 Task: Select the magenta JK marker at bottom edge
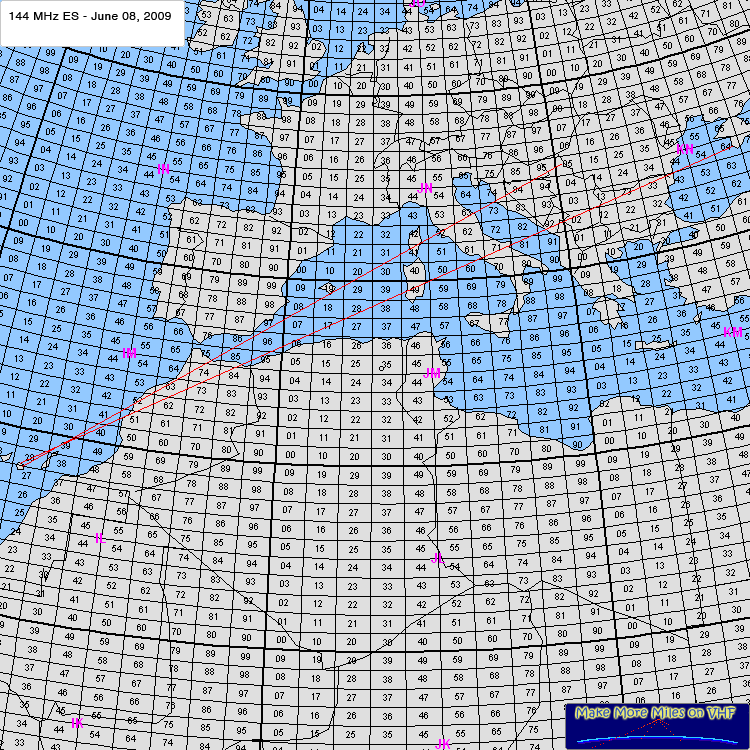(443, 743)
